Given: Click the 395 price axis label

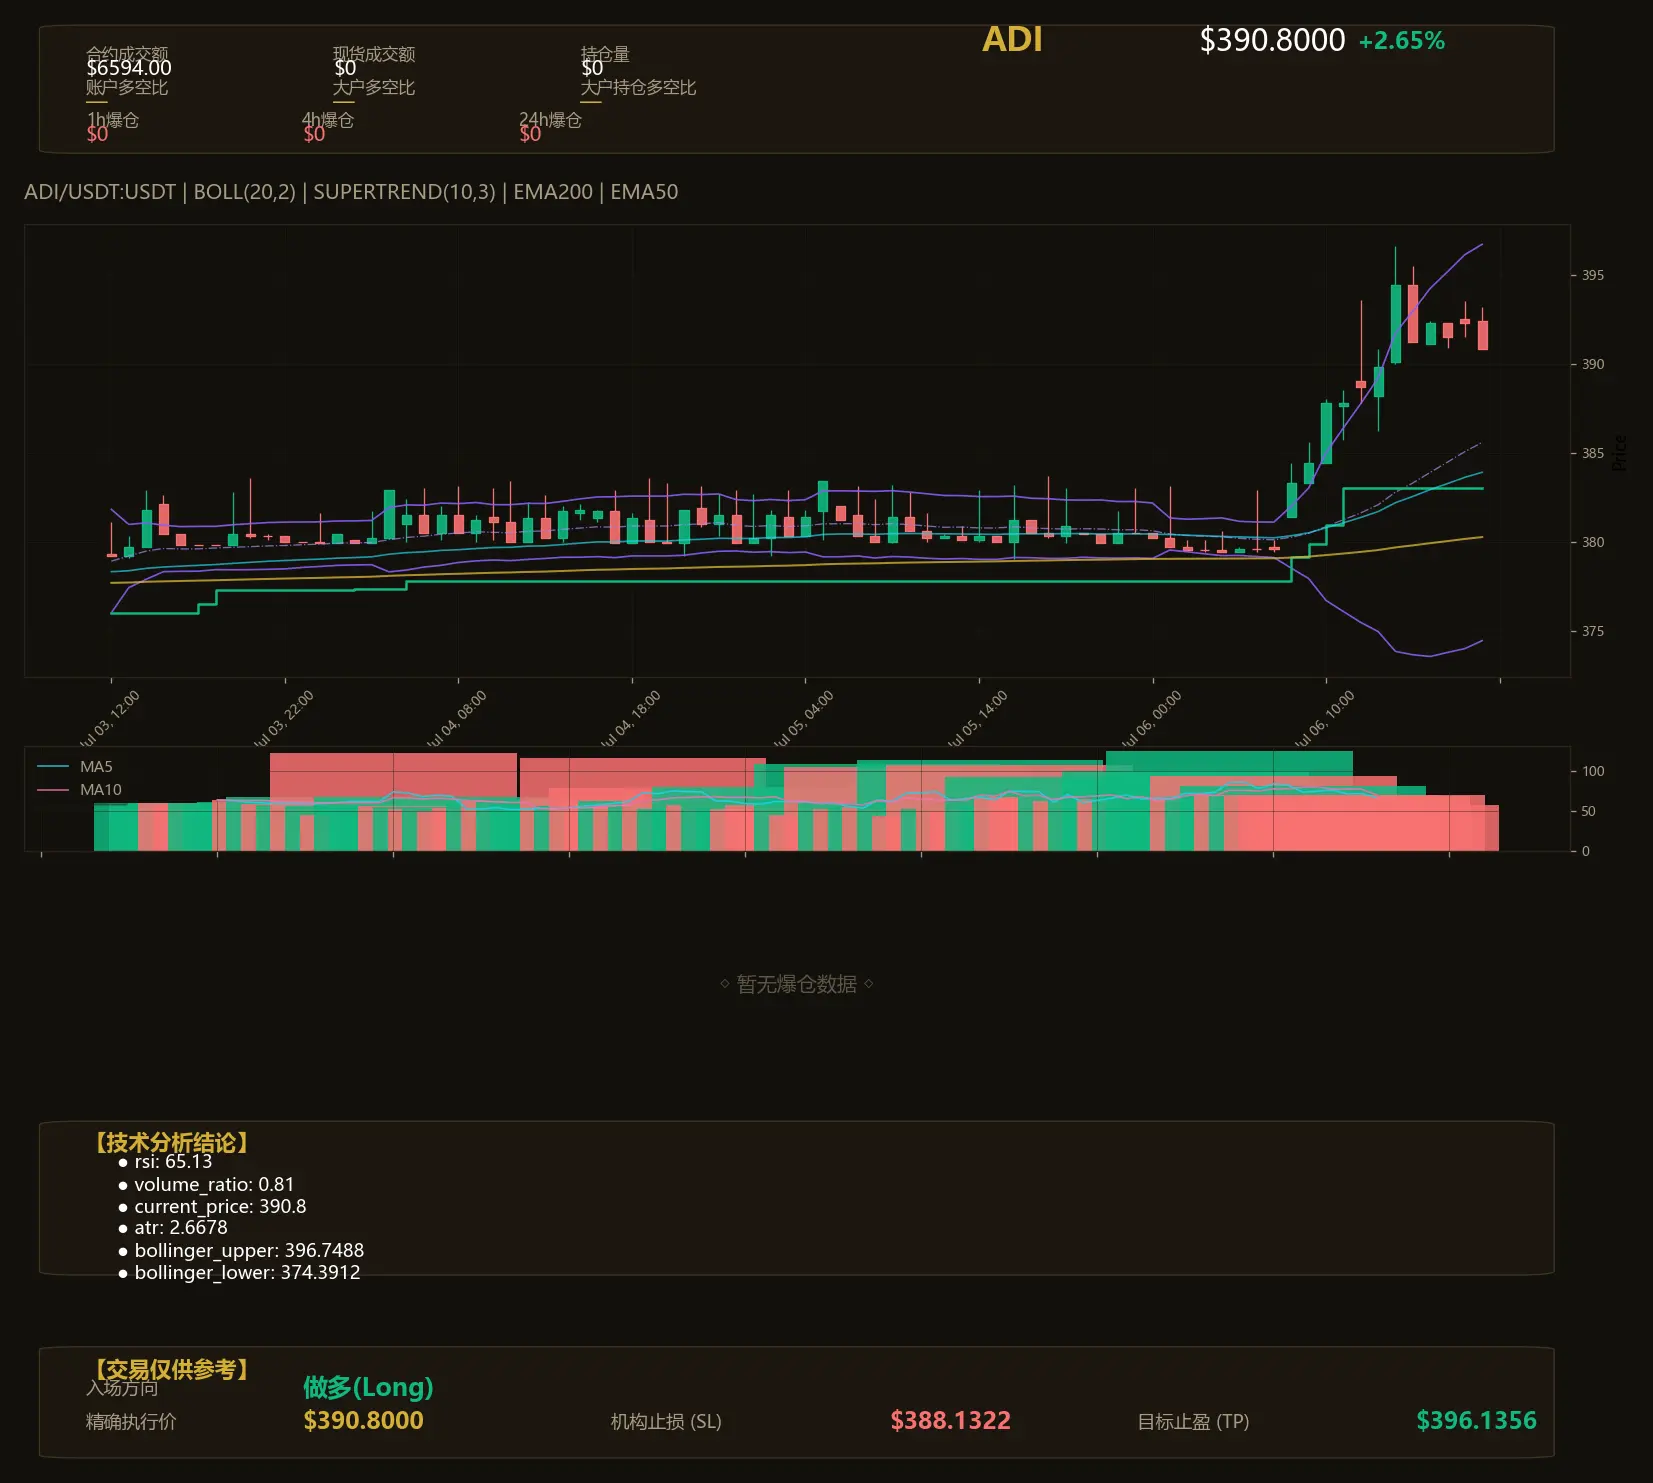Looking at the screenshot, I should pyautogui.click(x=1592, y=275).
